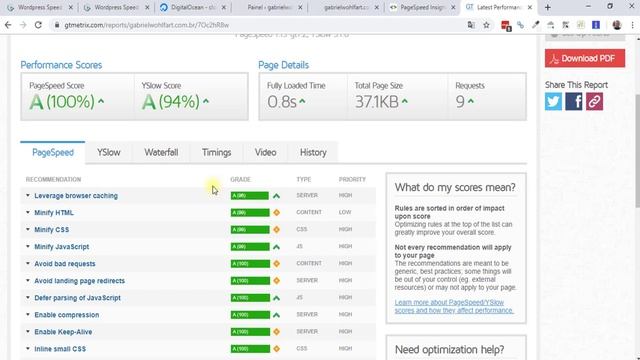Expand Minify CSS recommendation
The image size is (640, 360).
(28, 229)
